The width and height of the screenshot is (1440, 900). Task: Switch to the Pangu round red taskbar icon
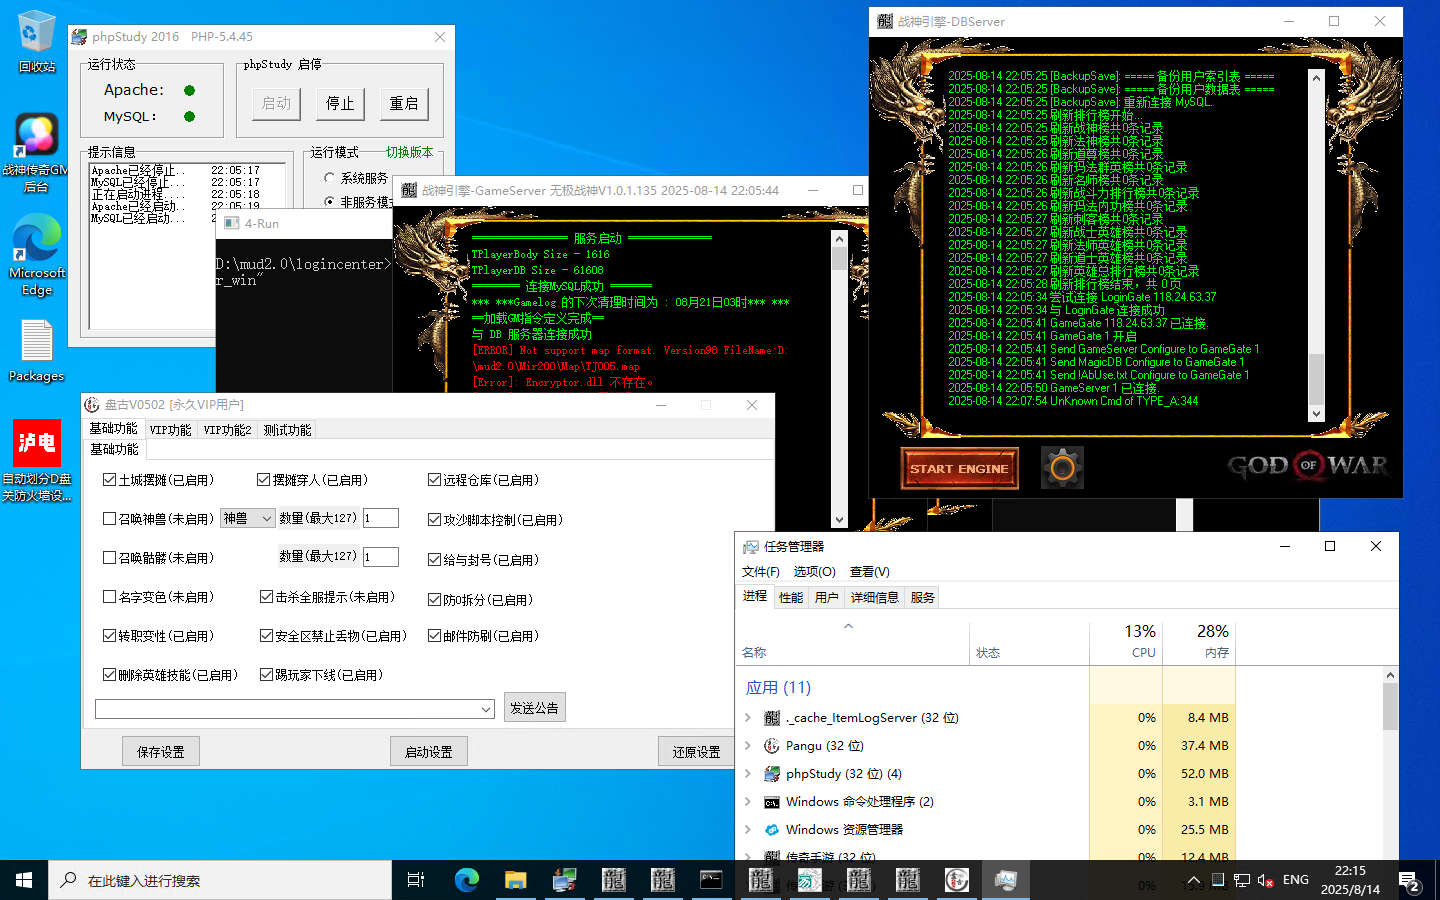tap(957, 880)
